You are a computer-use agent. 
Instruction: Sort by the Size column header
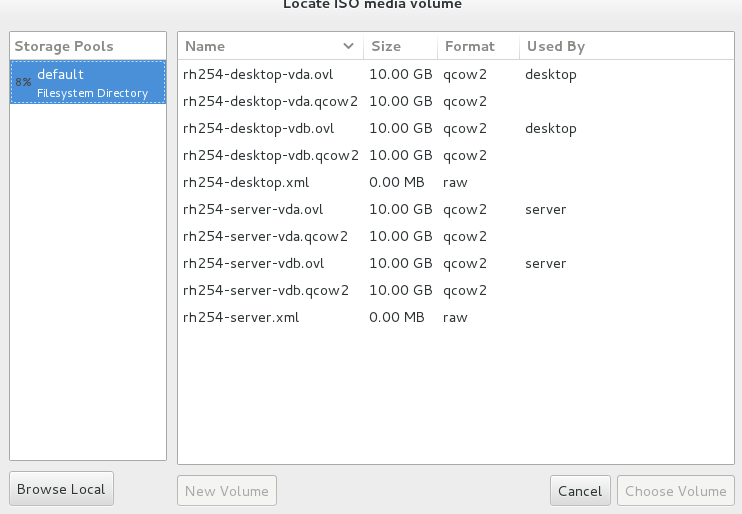tap(400, 46)
